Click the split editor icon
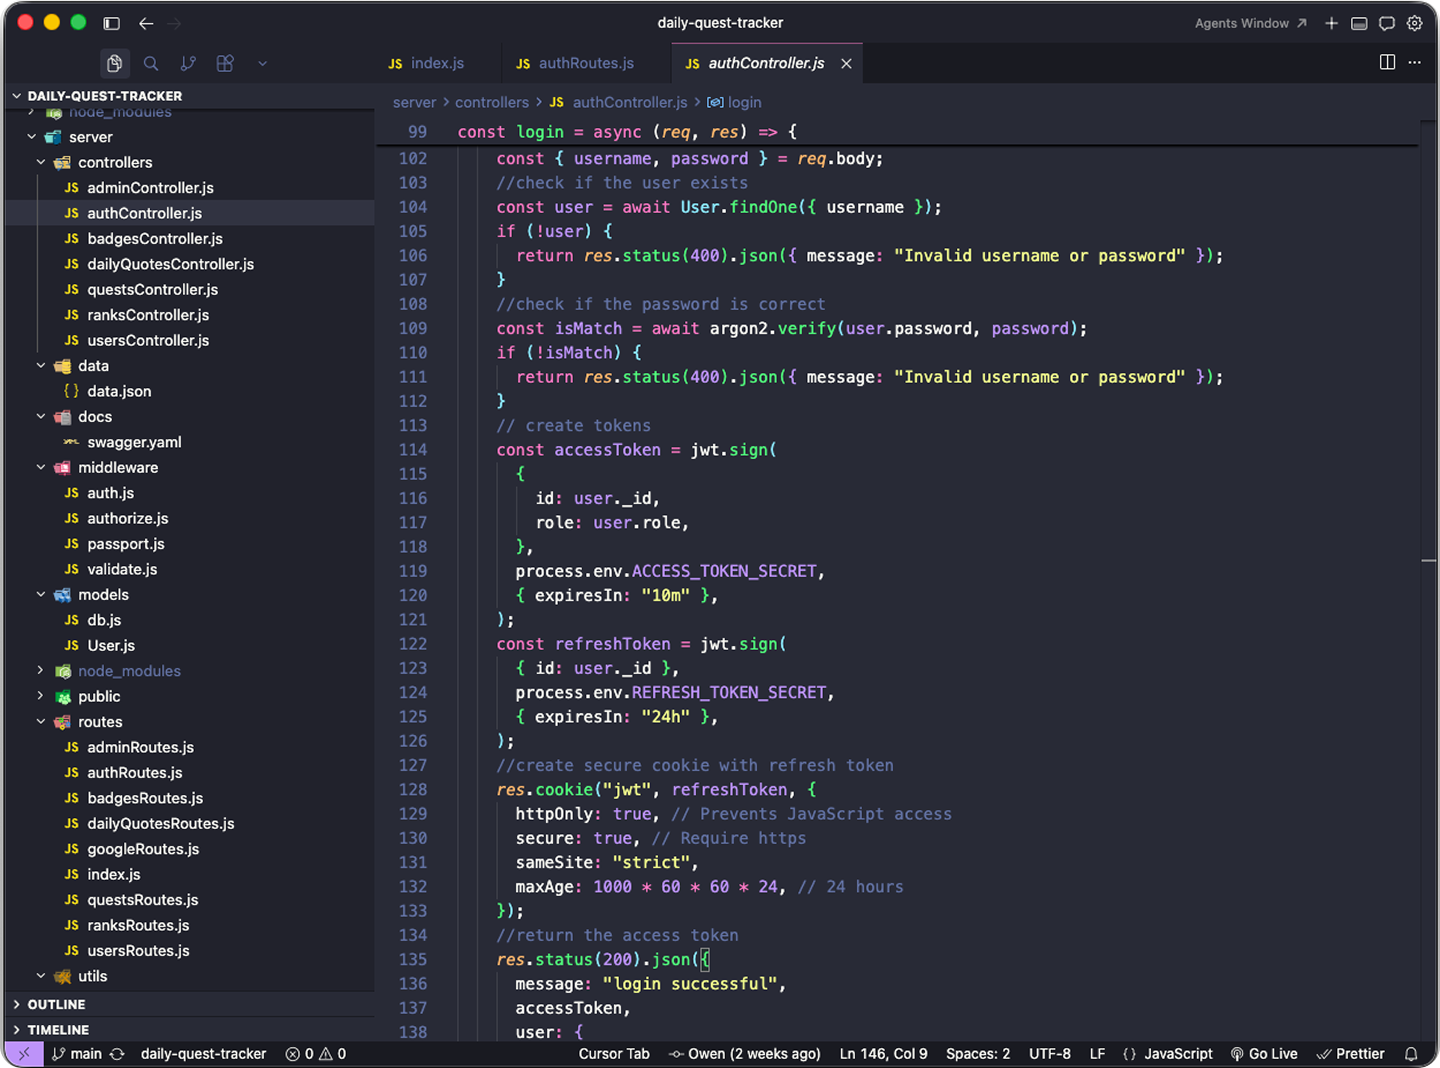 click(x=1387, y=62)
